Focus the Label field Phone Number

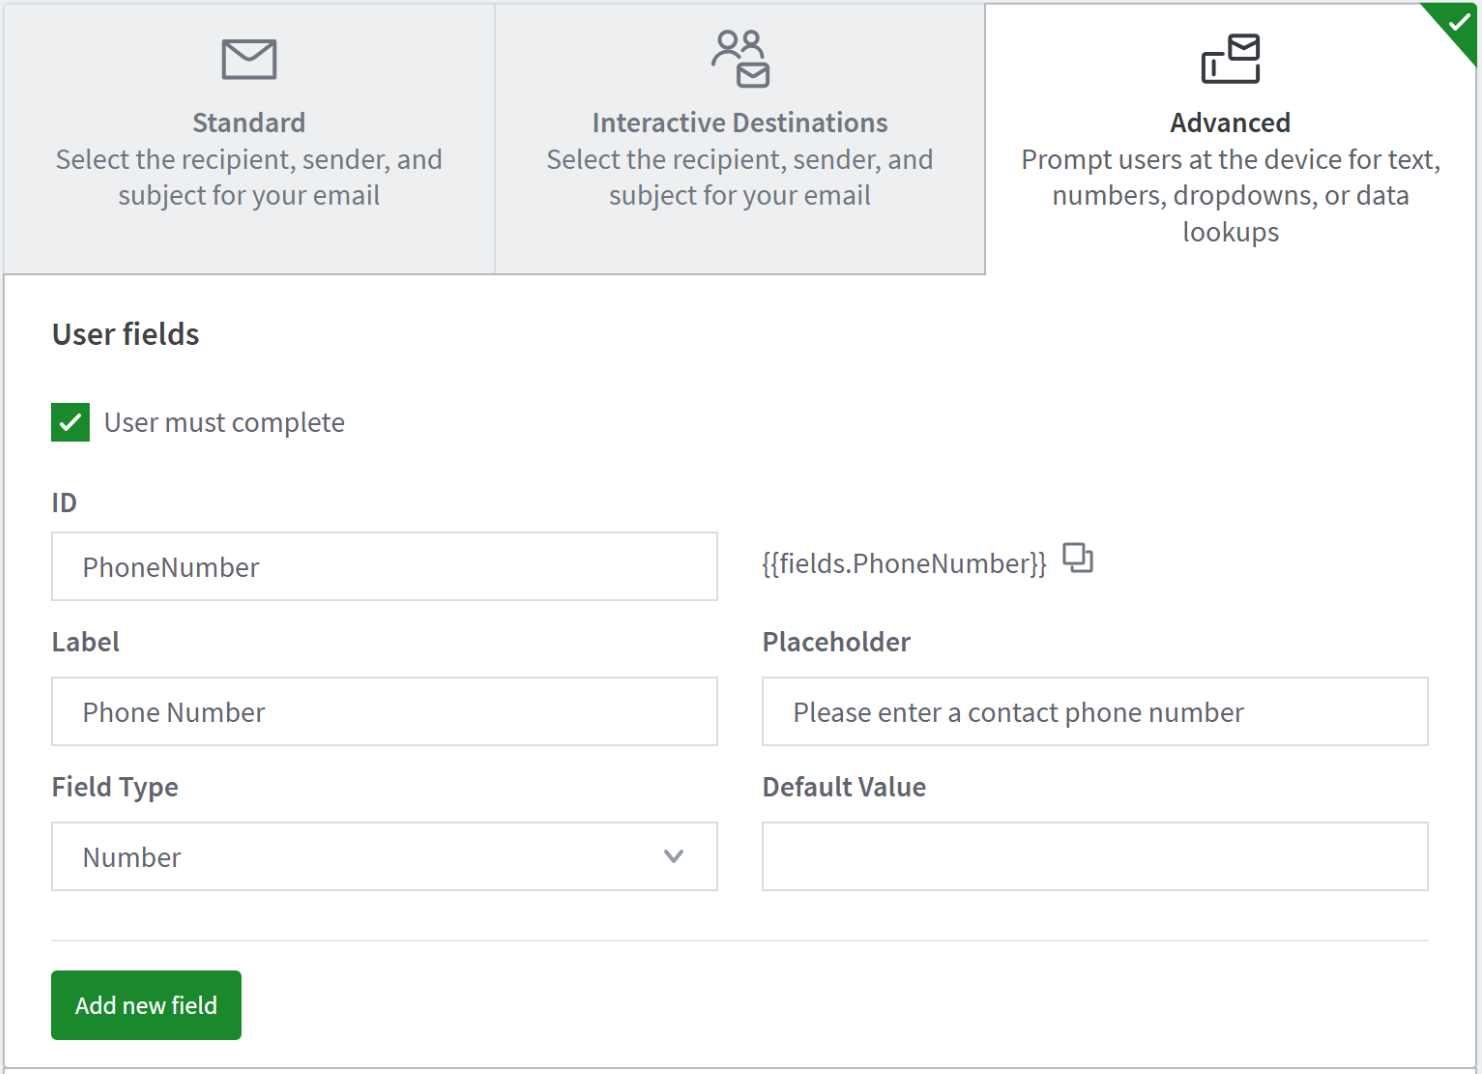point(384,711)
